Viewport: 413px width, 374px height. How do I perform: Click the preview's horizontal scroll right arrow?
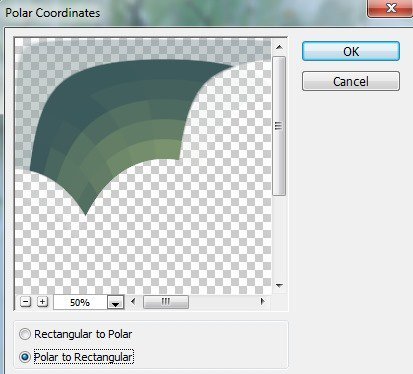[x=262, y=302]
